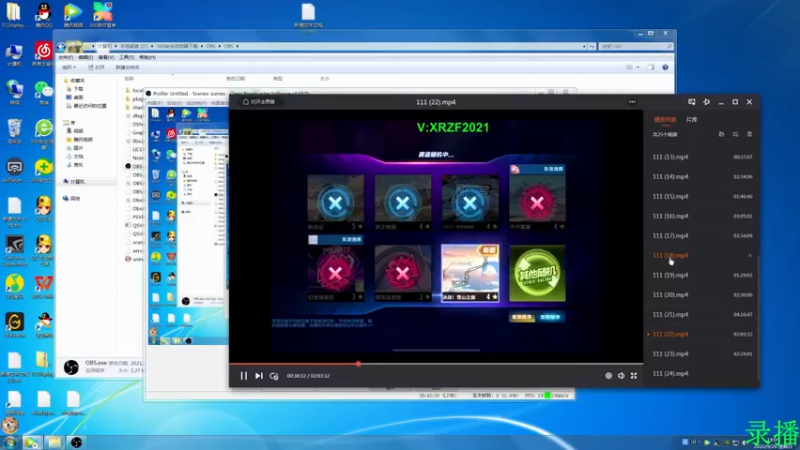Open the WeChat desktop icon
The height and width of the screenshot is (450, 800).
click(x=43, y=92)
